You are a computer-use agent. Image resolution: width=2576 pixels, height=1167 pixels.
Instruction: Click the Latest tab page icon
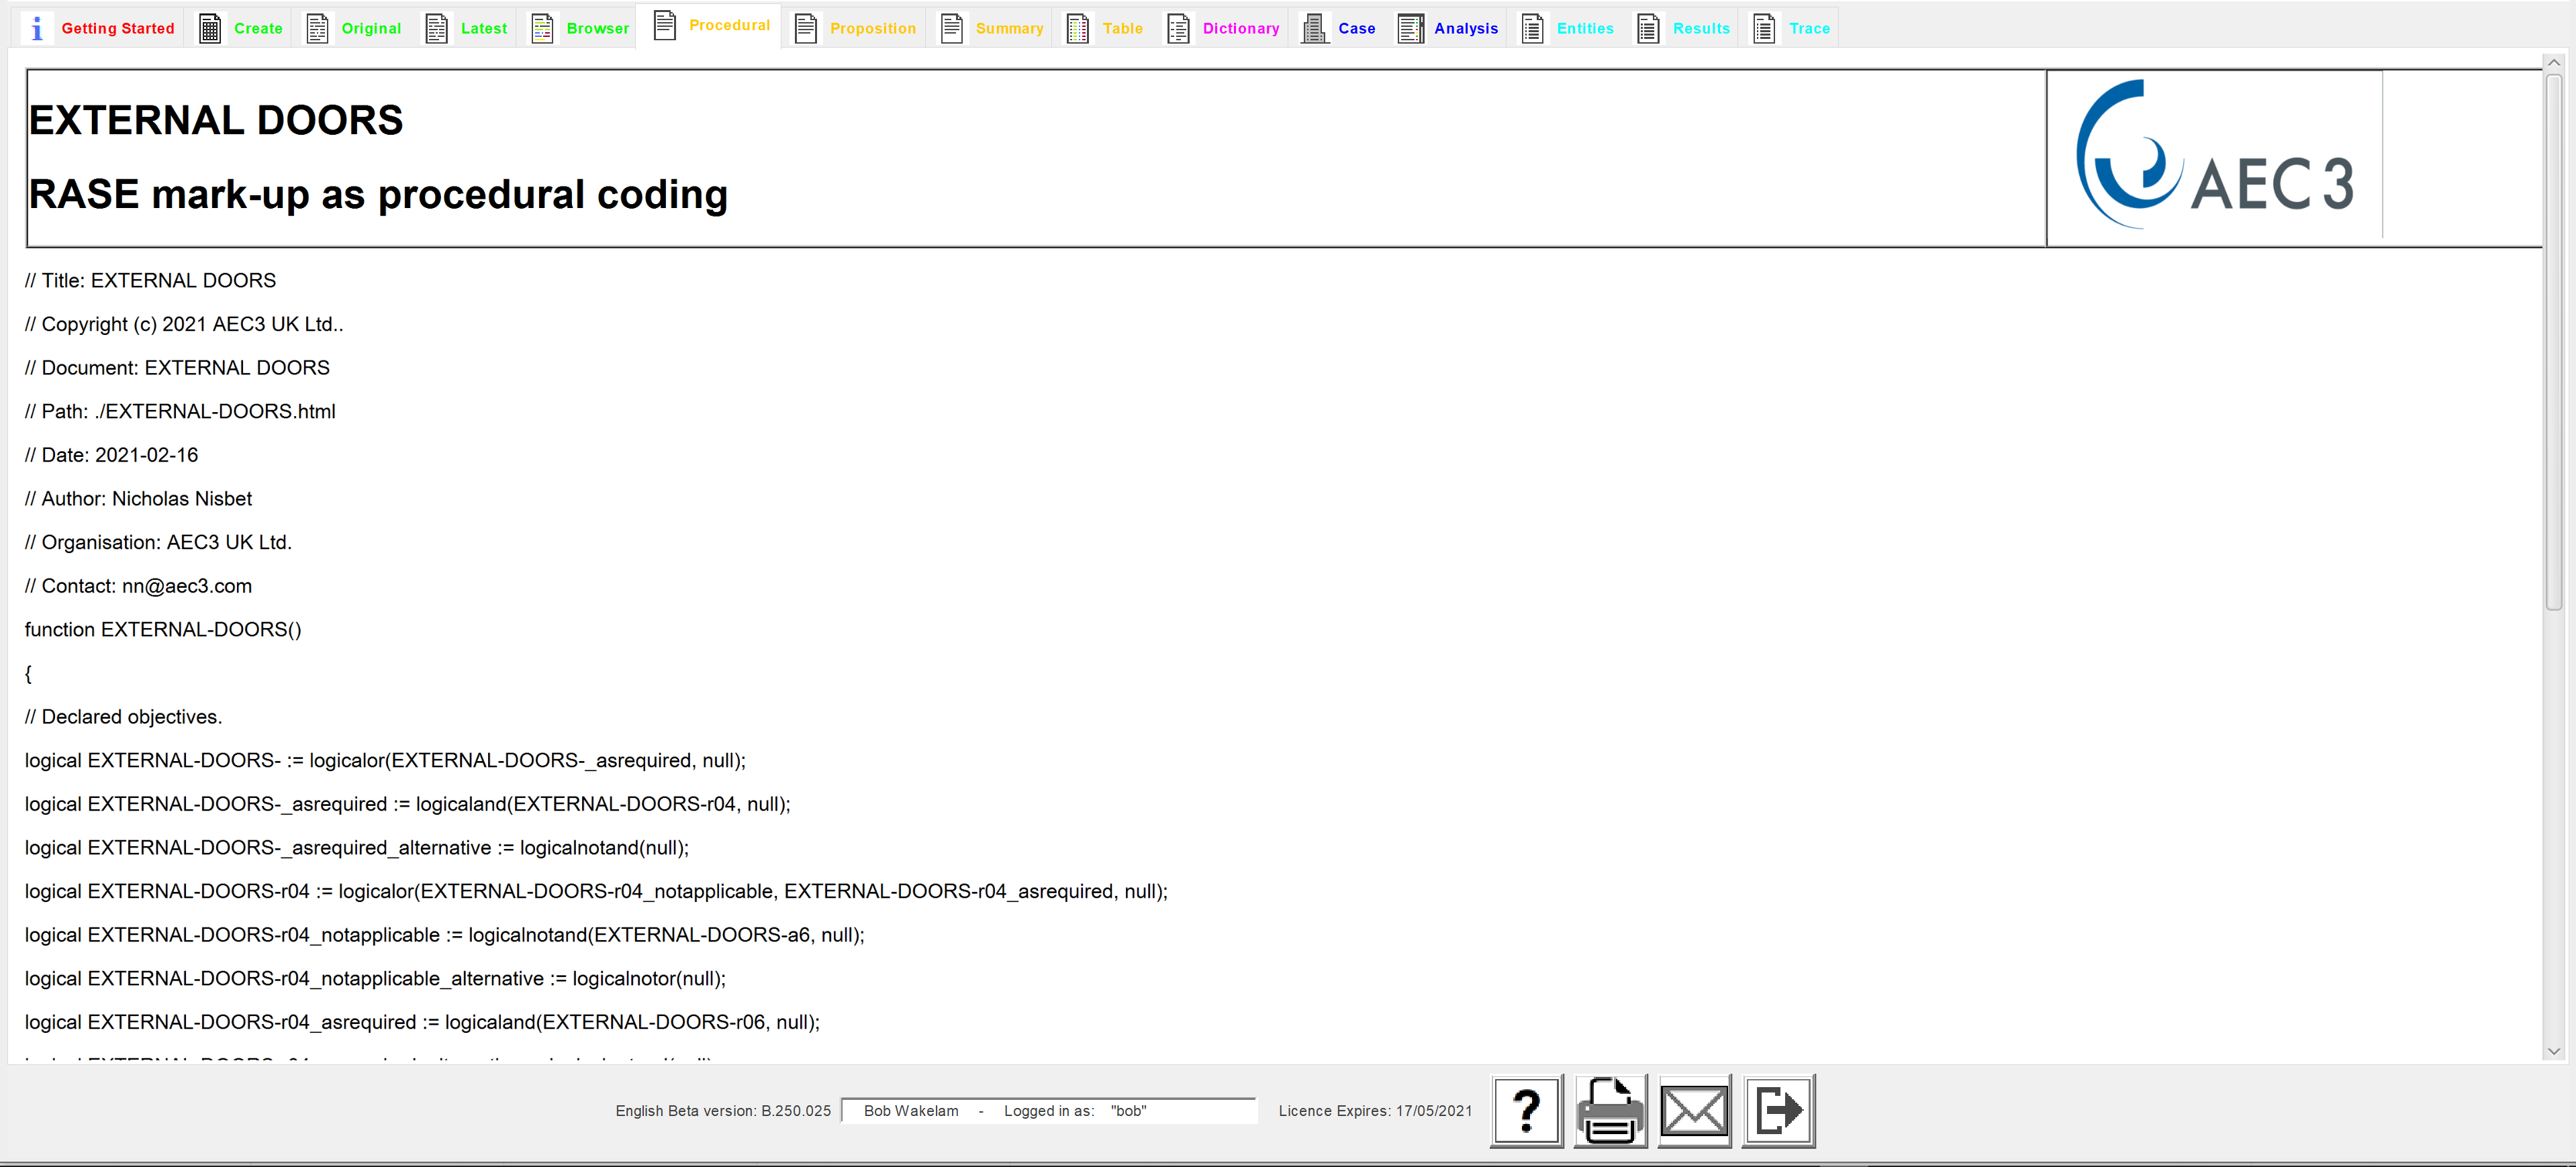437,28
